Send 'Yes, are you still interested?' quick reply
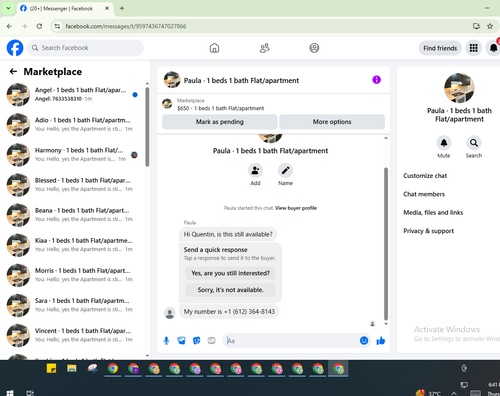The height and width of the screenshot is (396, 500). [x=230, y=273]
